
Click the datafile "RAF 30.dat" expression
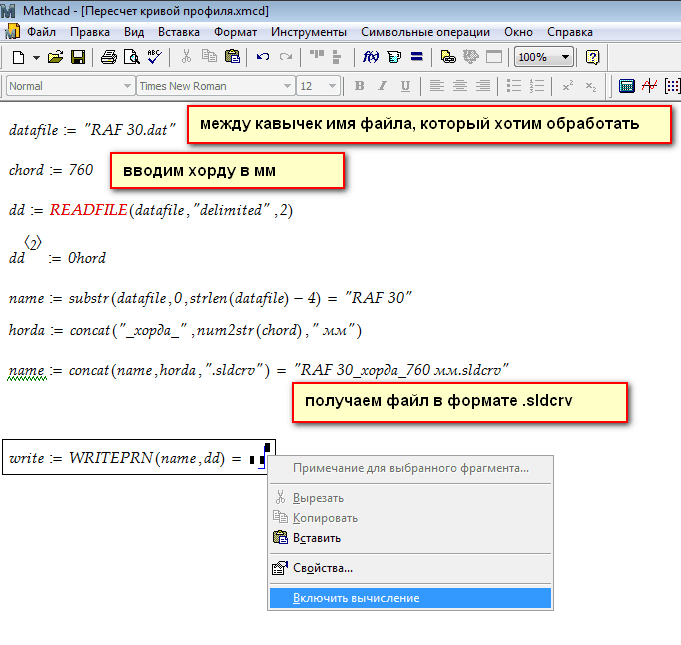point(92,129)
